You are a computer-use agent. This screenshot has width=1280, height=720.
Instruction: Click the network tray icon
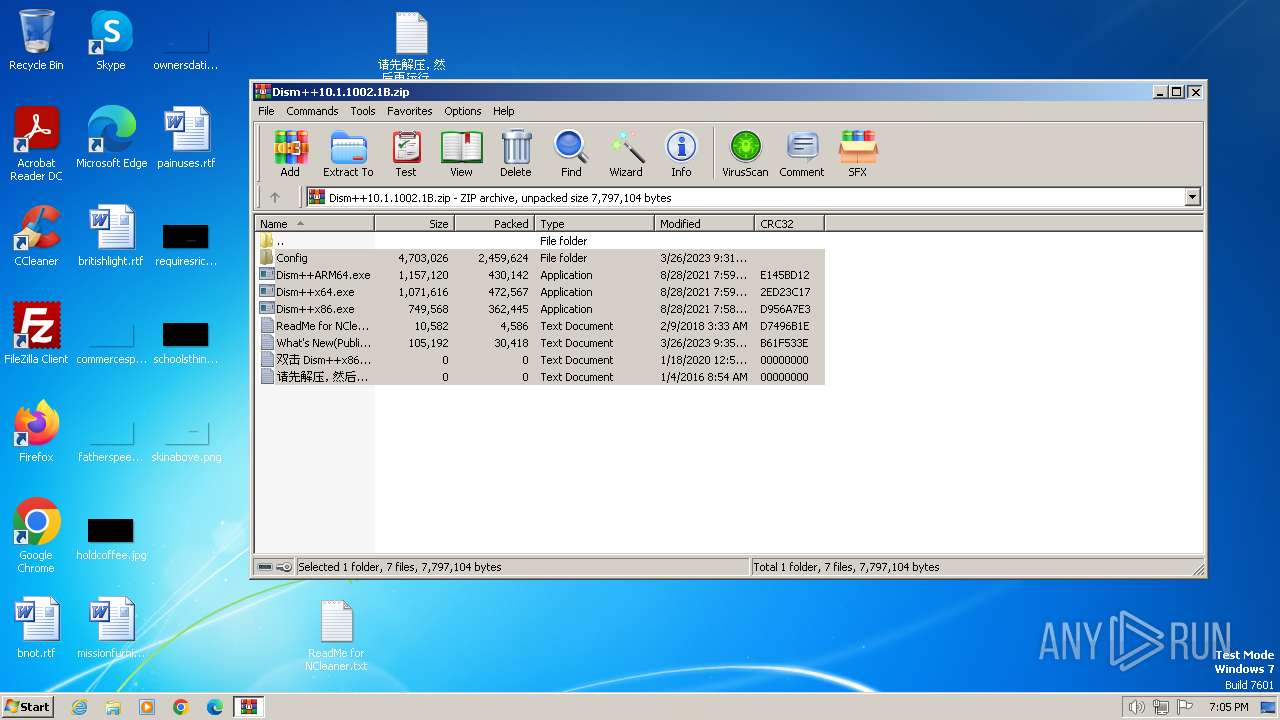pos(1161,707)
